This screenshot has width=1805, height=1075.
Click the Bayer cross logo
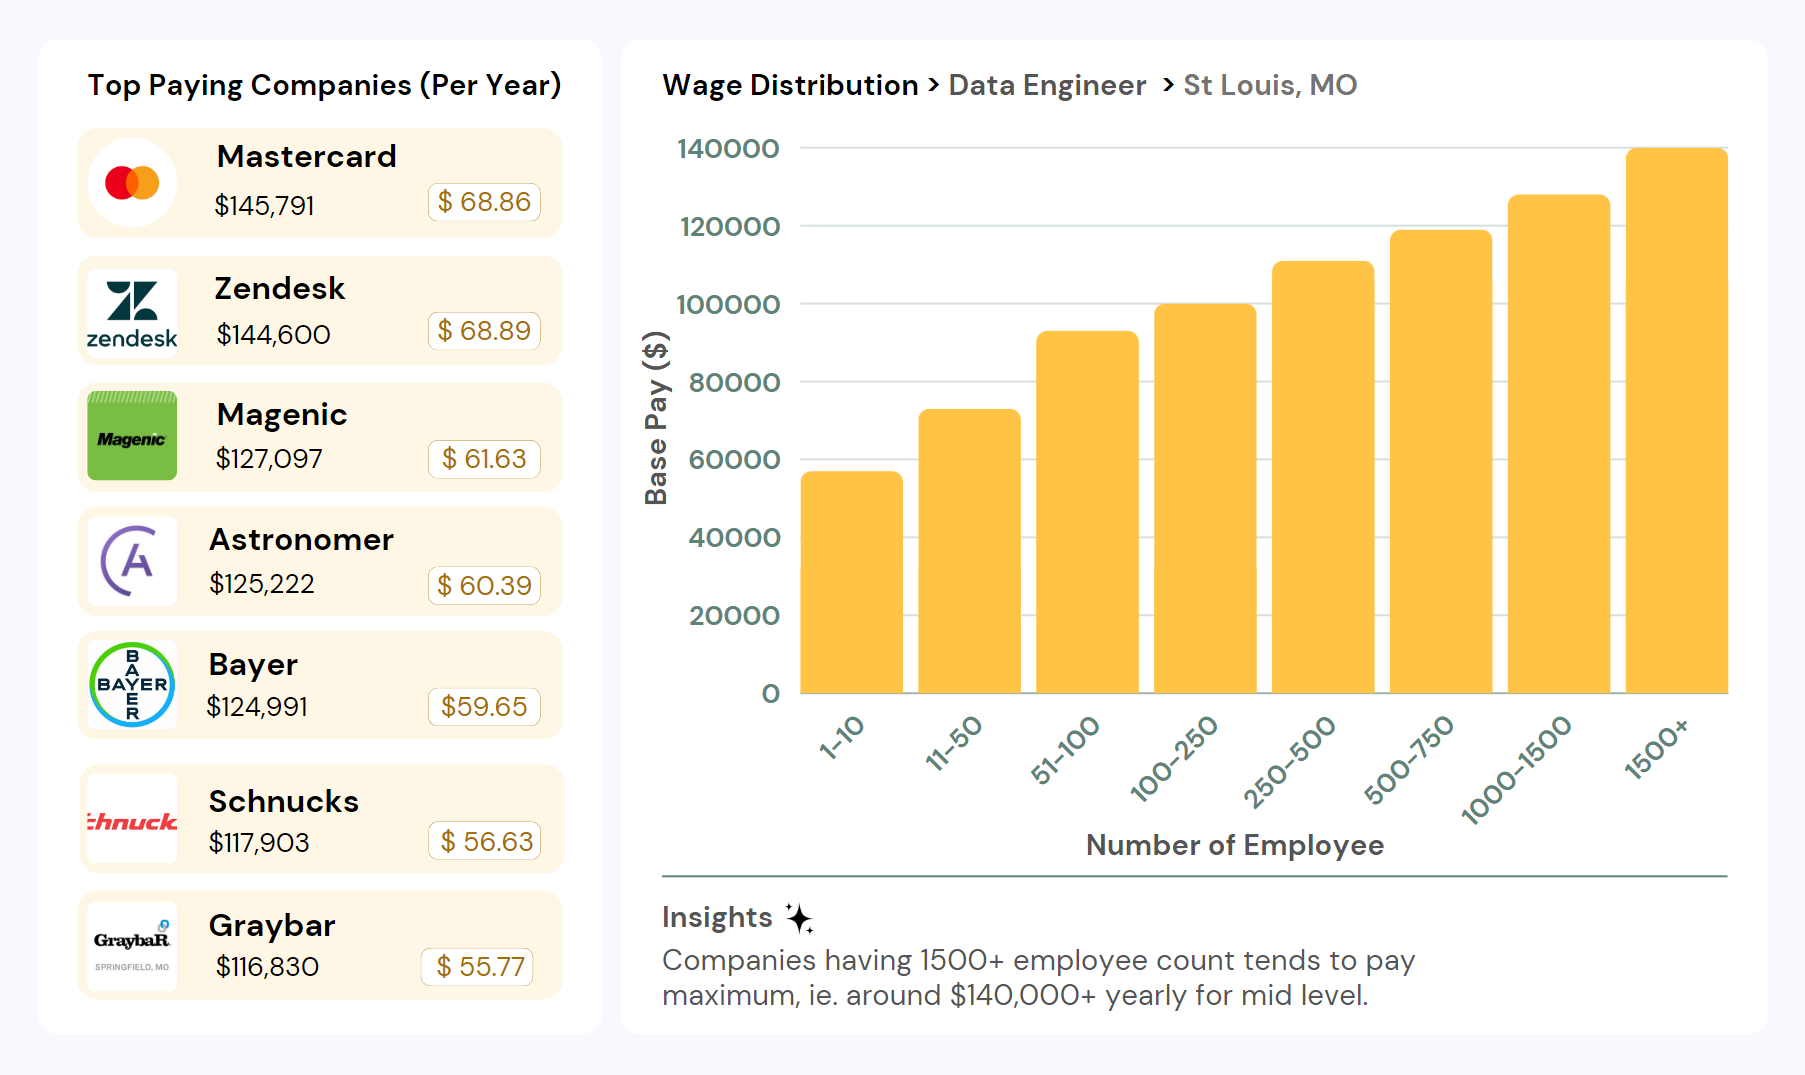click(x=131, y=685)
